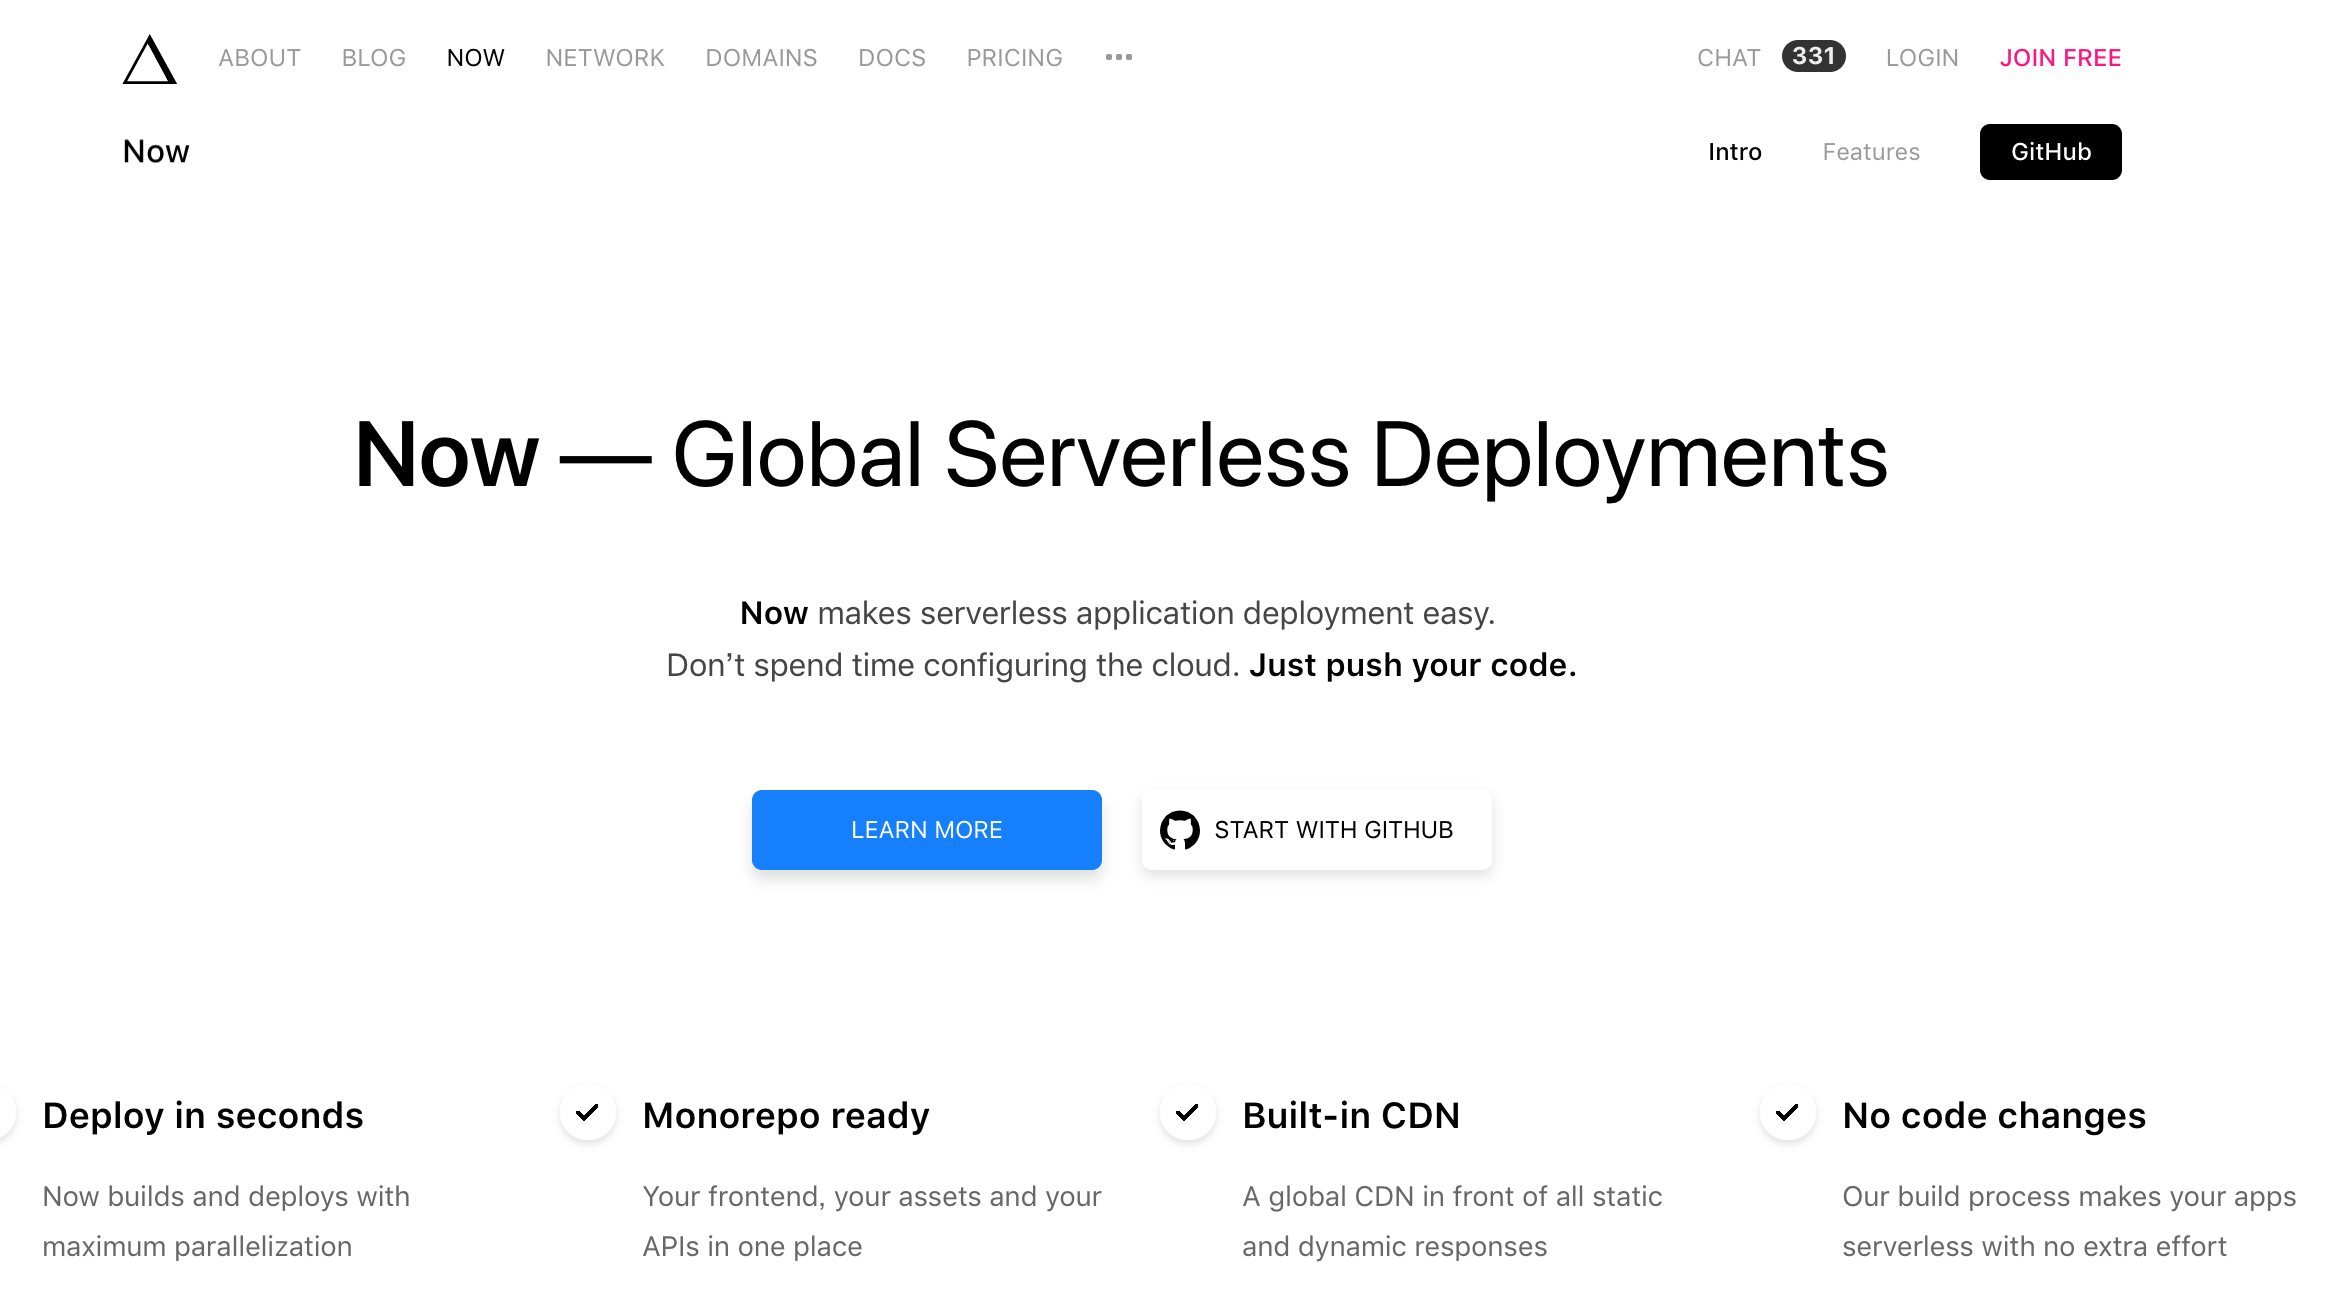The height and width of the screenshot is (1314, 2330).
Task: Click the GitHub octocat icon
Action: click(1179, 830)
